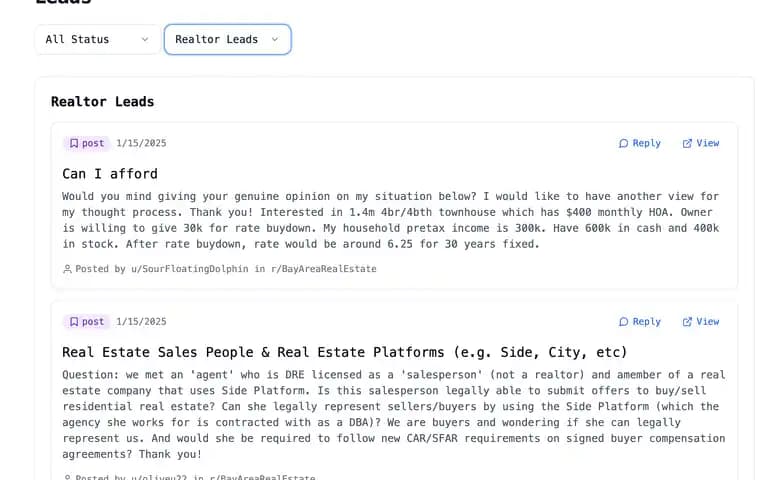Viewport: 768px width, 480px height.
Task: Click the Realtor Leads section heading
Action: pos(102,101)
